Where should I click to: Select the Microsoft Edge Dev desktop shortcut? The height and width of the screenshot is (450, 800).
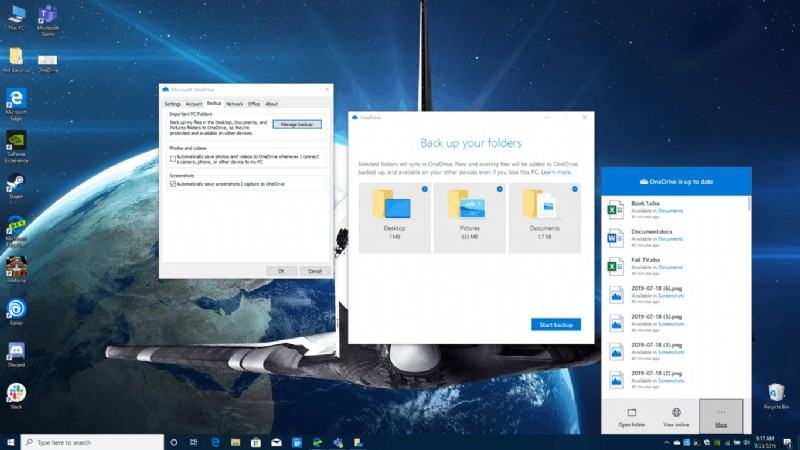pyautogui.click(x=16, y=231)
